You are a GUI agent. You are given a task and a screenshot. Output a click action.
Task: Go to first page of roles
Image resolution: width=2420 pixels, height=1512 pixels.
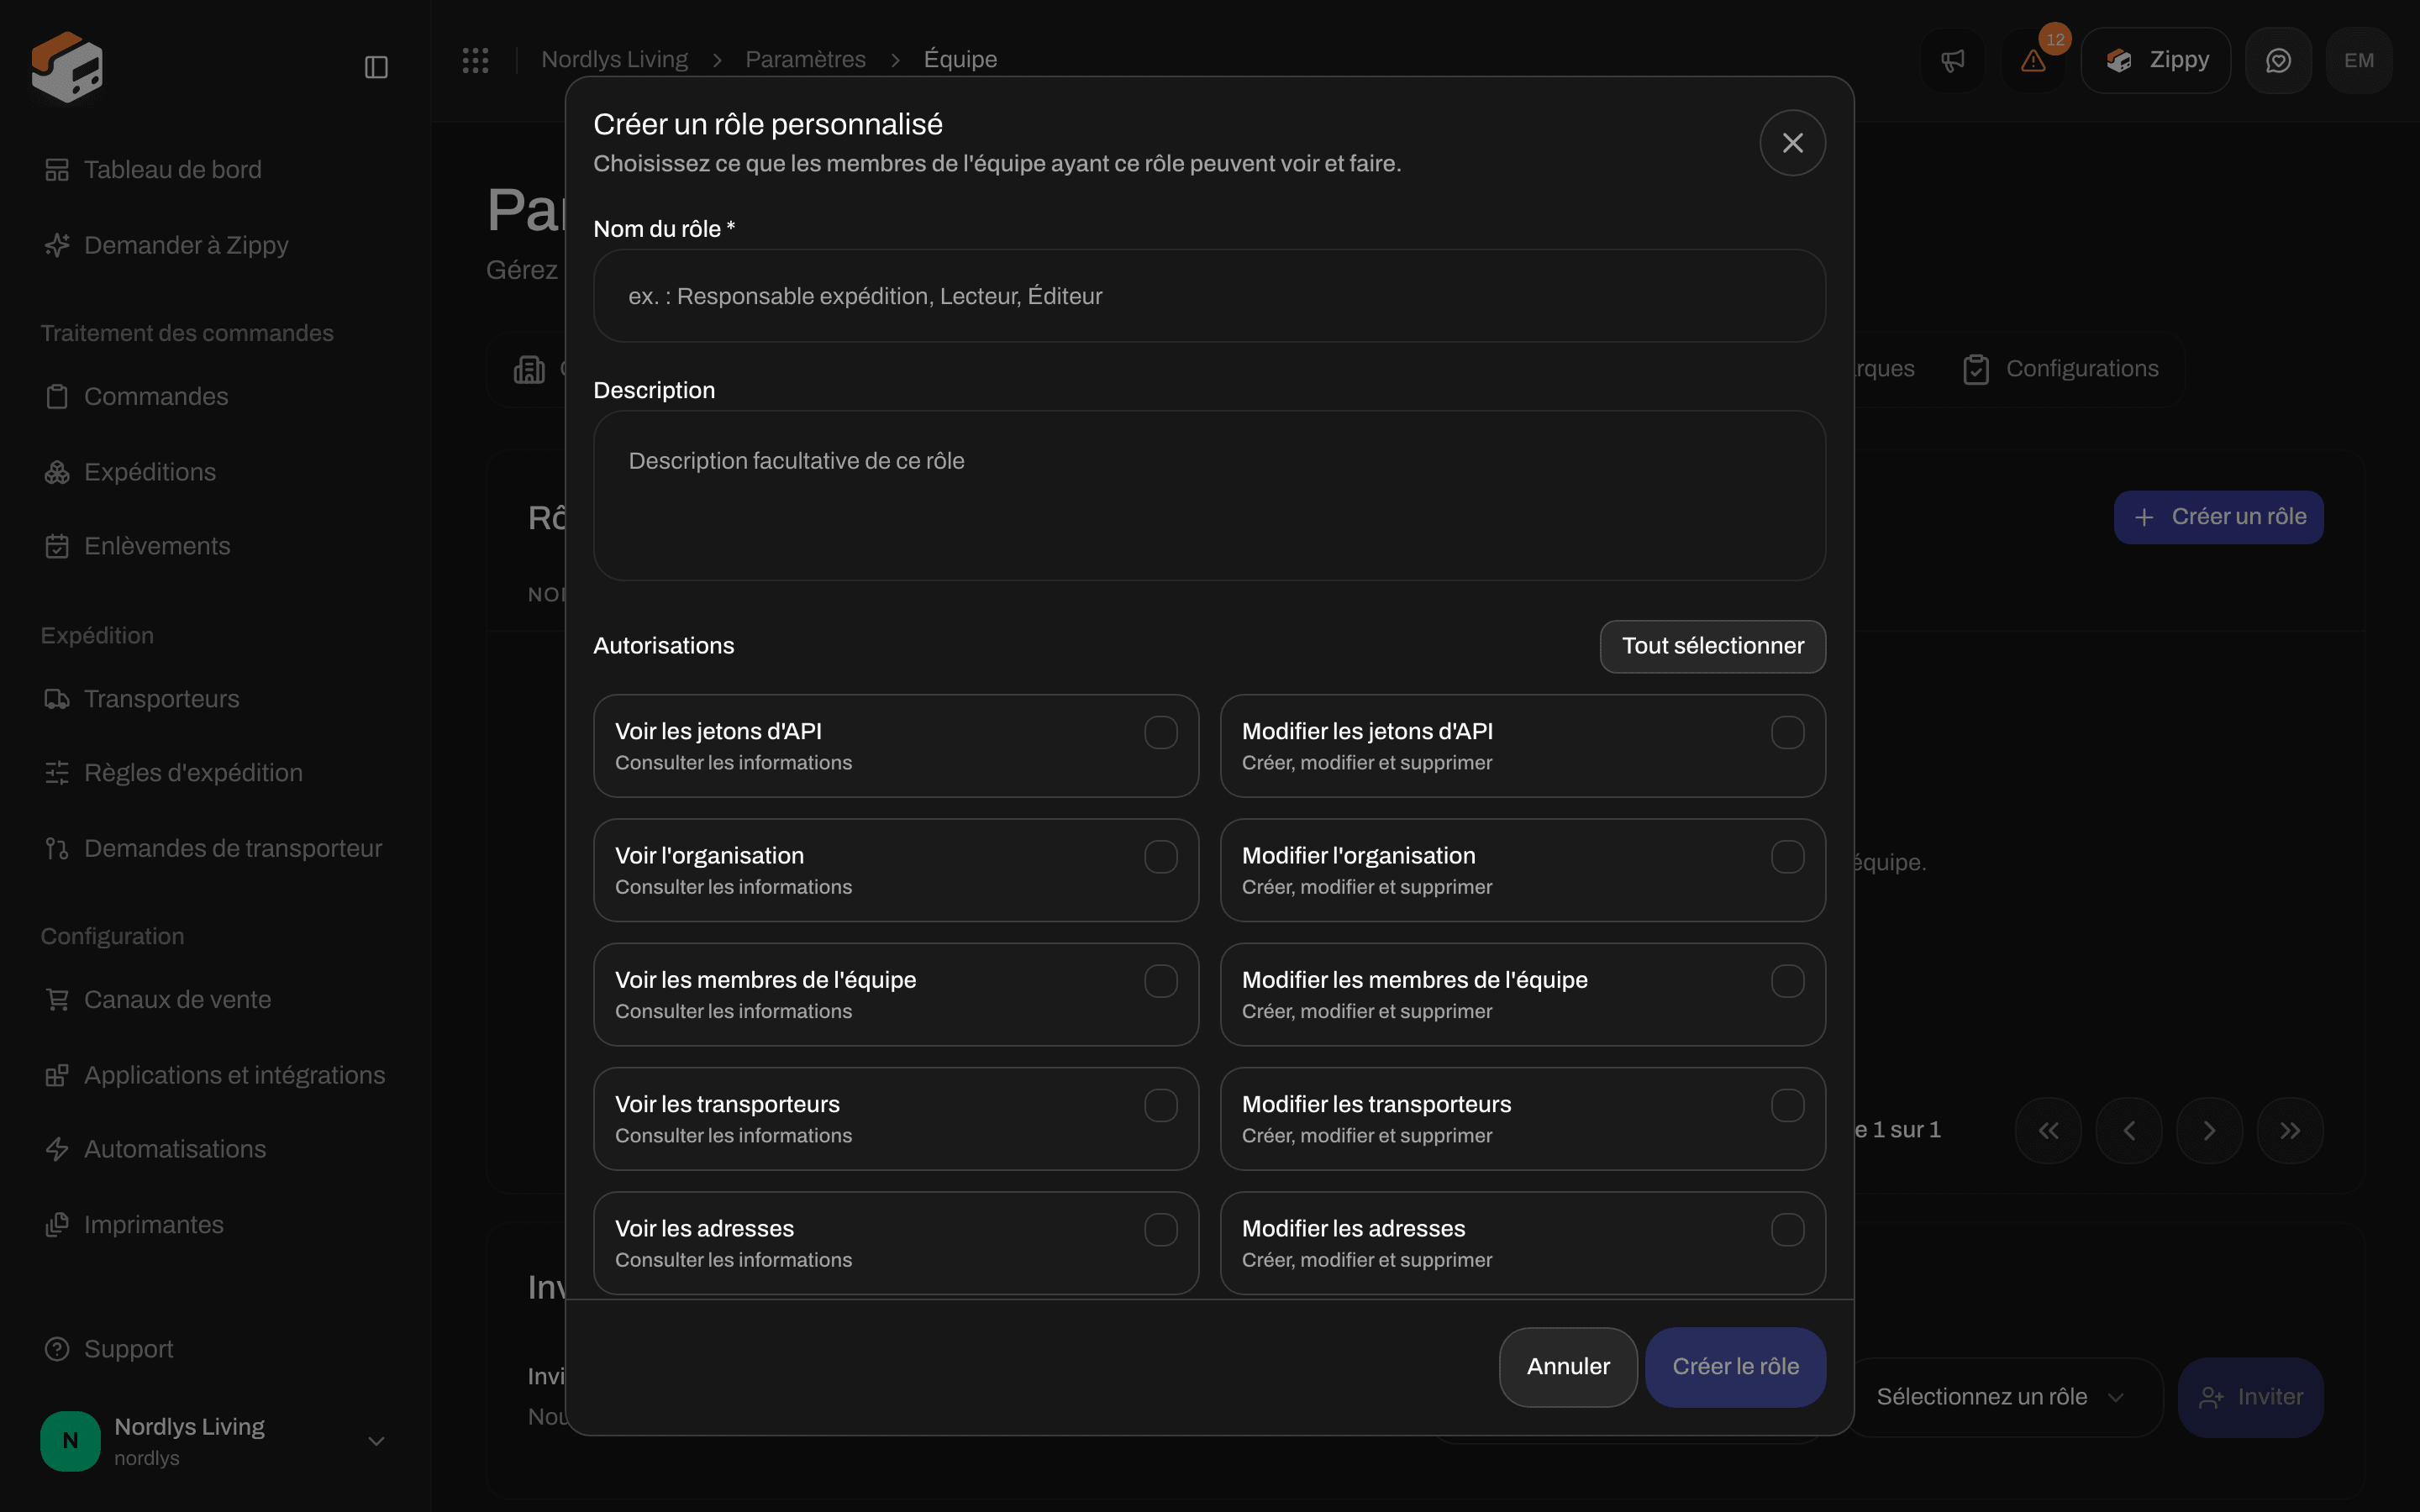click(2048, 1130)
